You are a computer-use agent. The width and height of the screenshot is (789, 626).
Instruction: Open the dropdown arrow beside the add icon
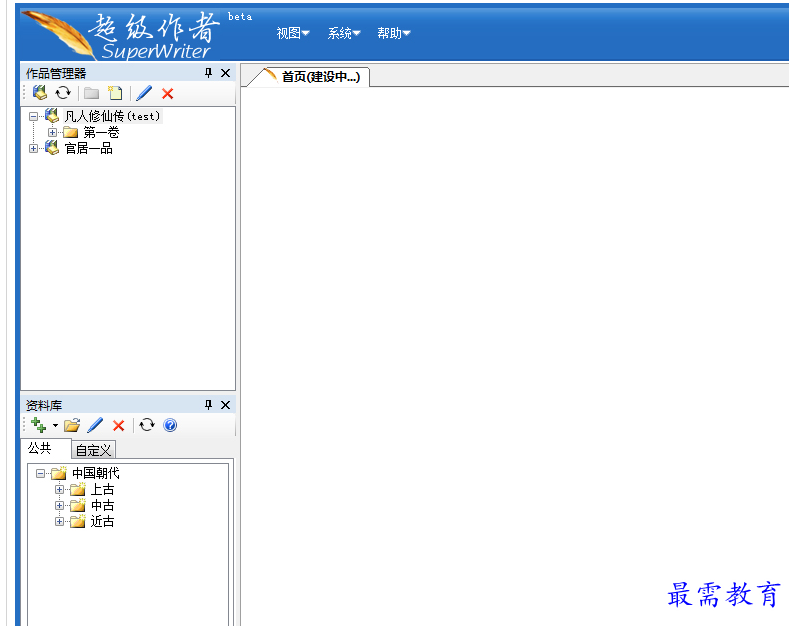(x=55, y=426)
